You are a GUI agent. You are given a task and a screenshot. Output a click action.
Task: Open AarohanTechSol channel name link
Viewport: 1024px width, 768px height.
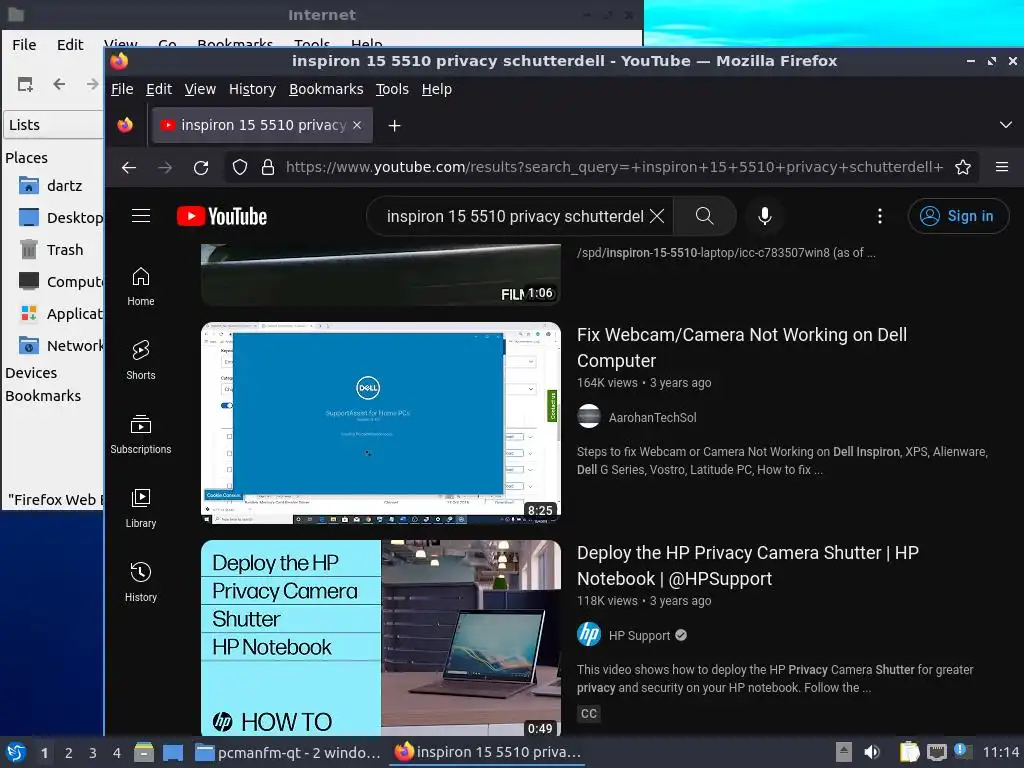coord(652,417)
